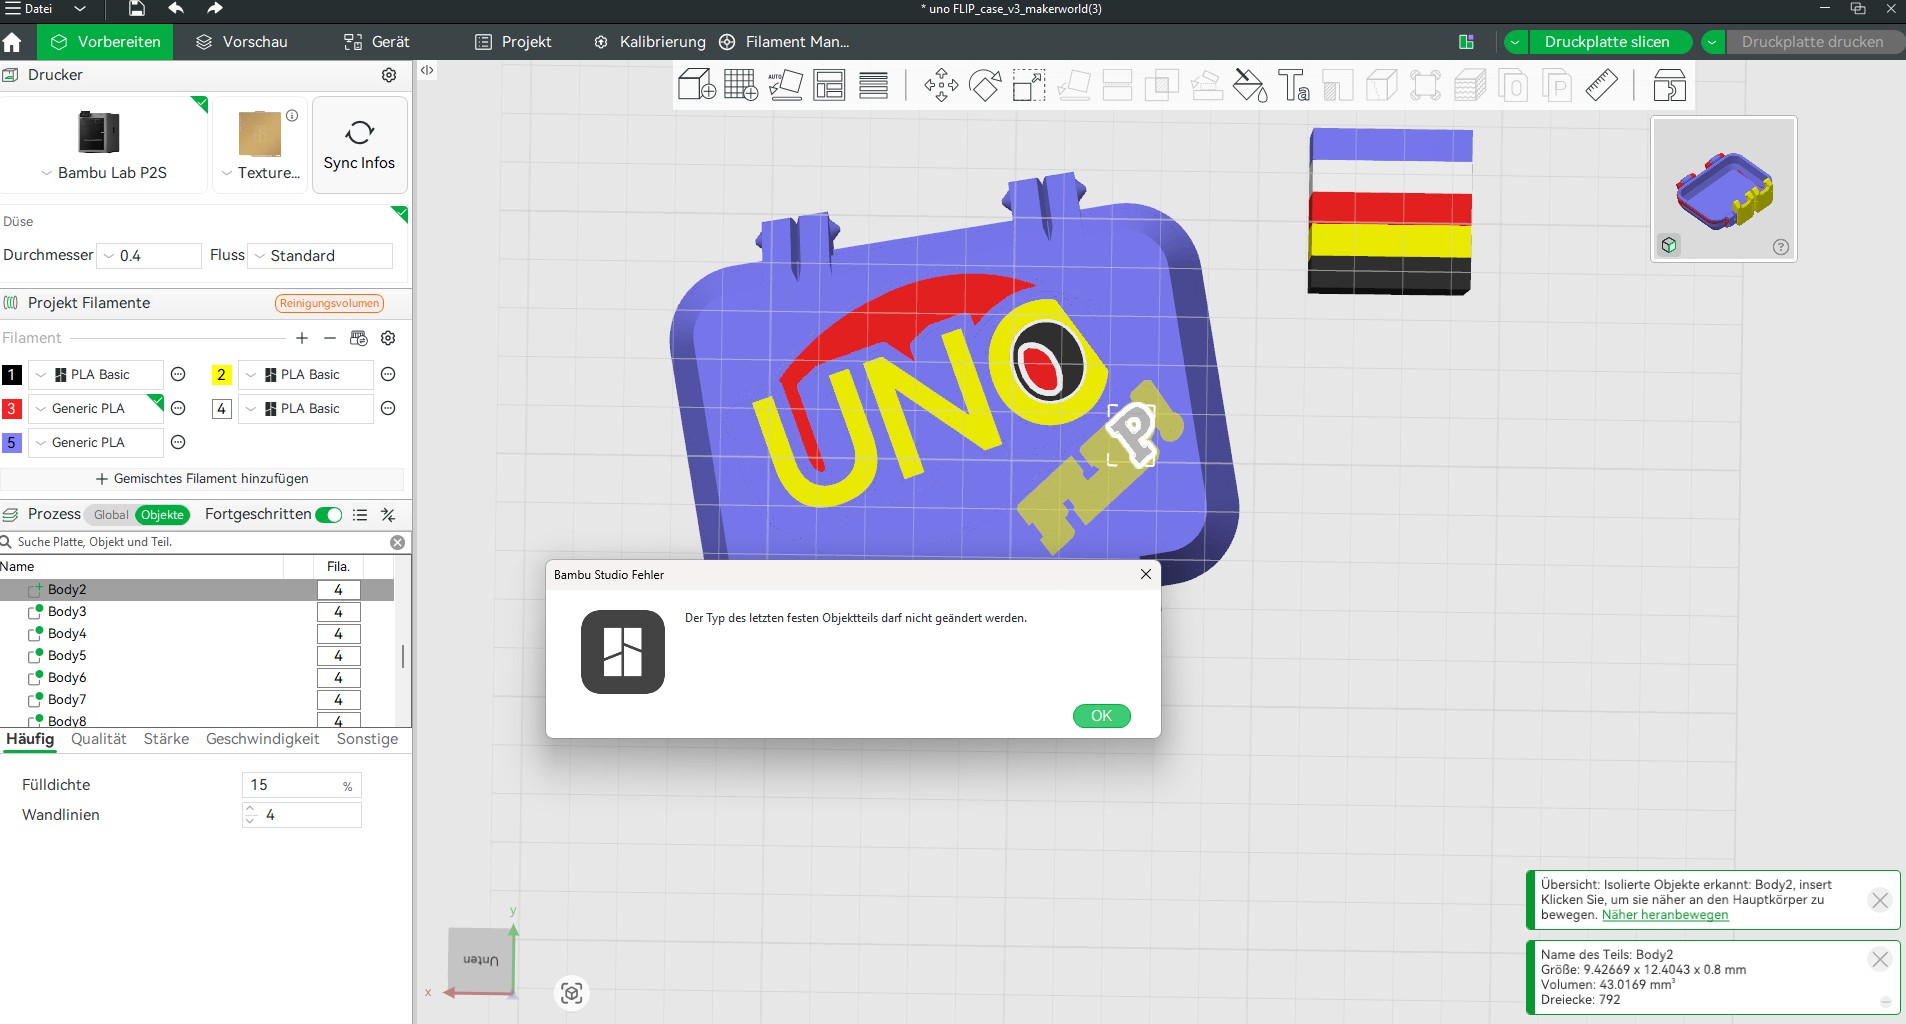Image resolution: width=1906 pixels, height=1024 pixels.
Task: Click the Home icon
Action: click(12, 42)
